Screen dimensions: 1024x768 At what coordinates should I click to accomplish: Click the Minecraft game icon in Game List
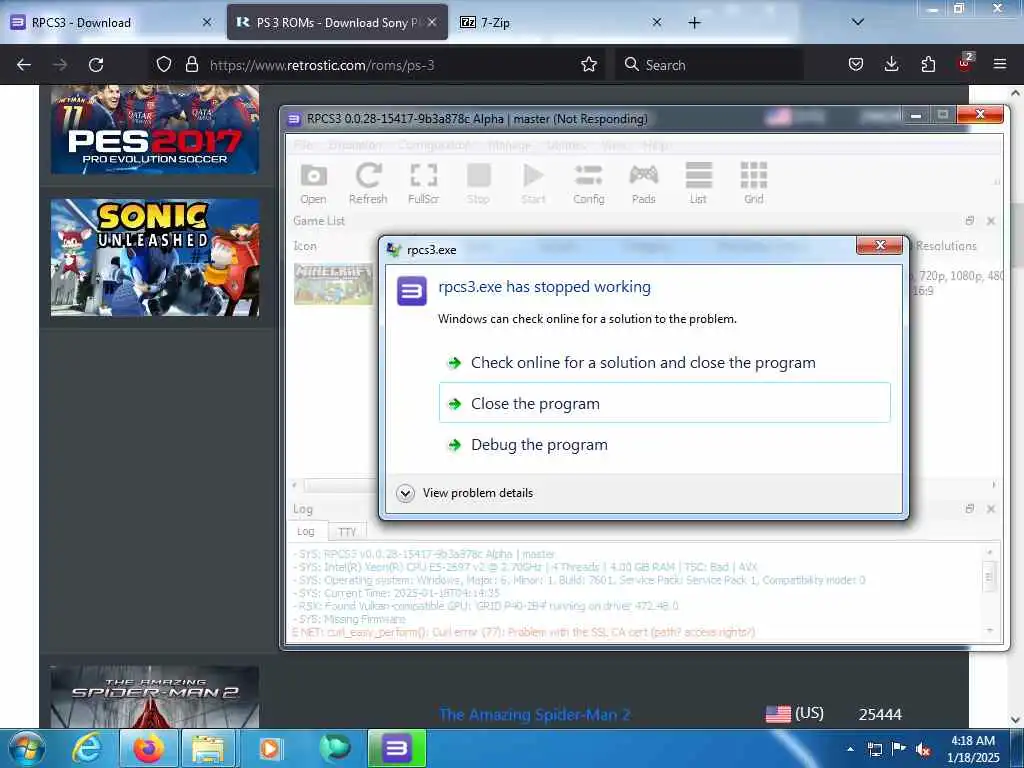[x=333, y=284]
